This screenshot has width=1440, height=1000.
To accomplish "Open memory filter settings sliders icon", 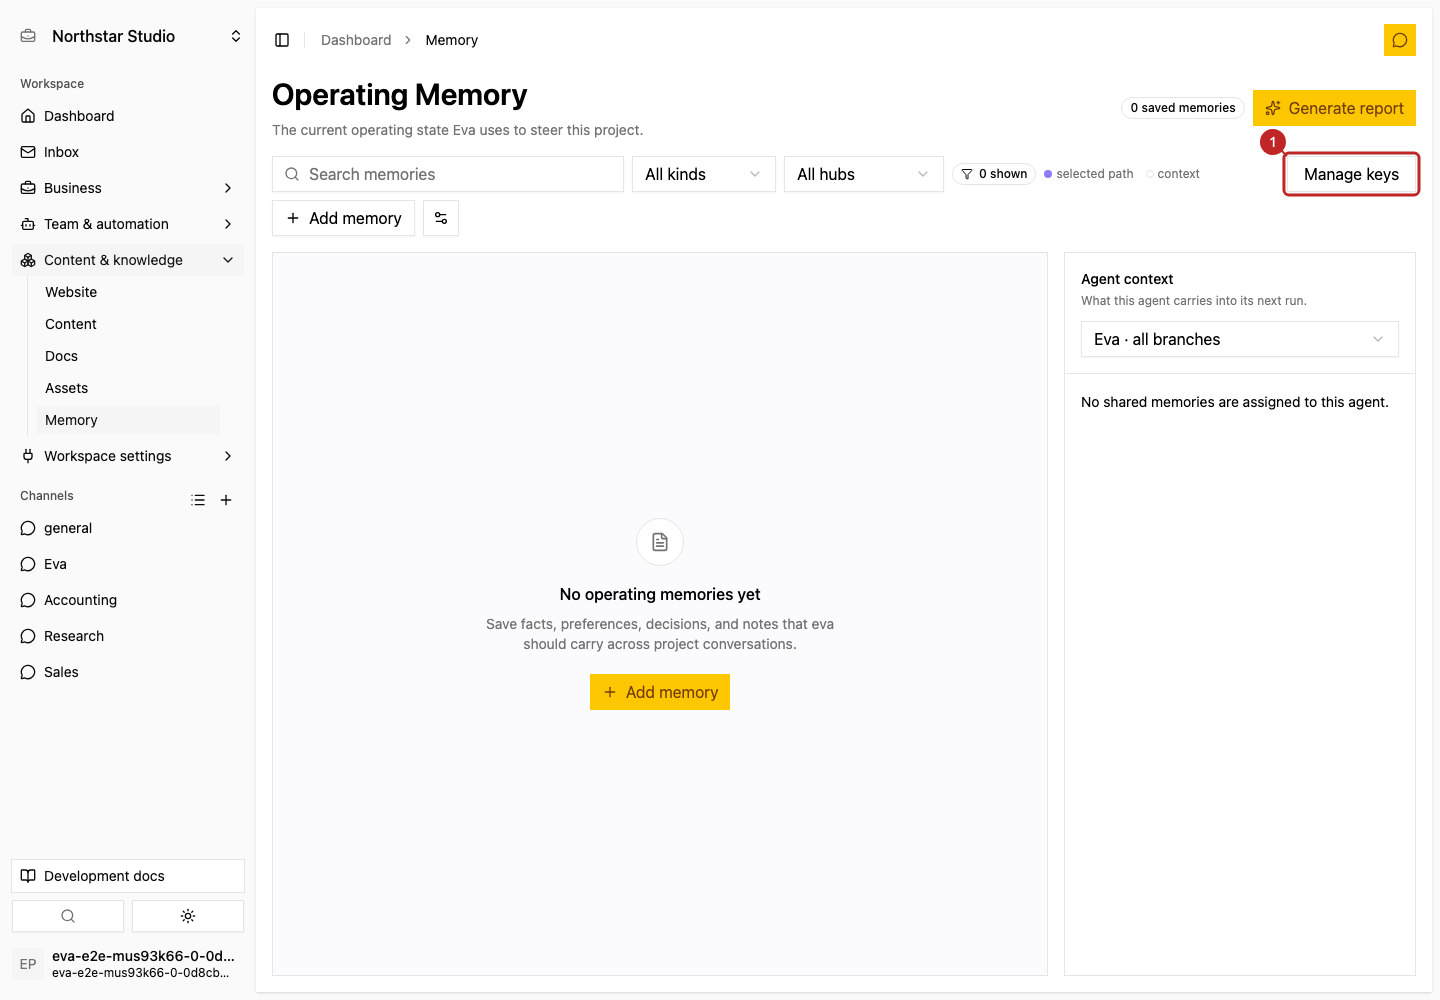I will pyautogui.click(x=441, y=218).
